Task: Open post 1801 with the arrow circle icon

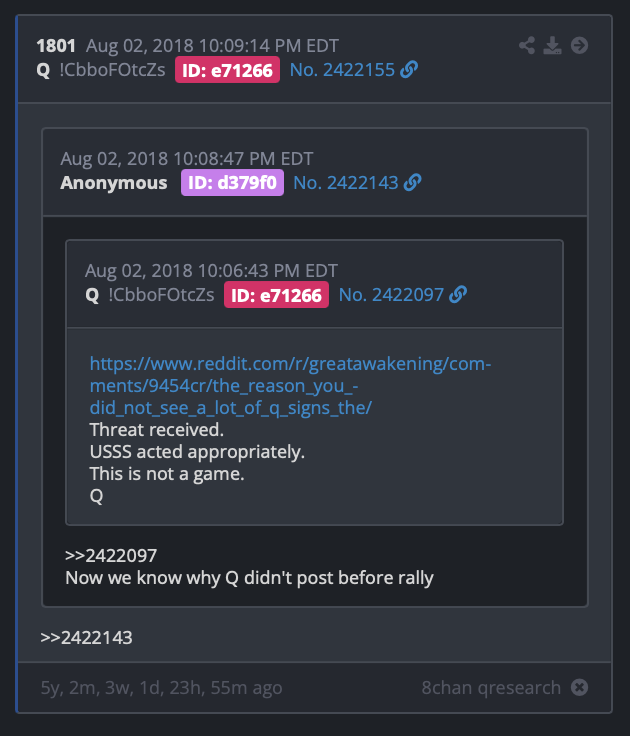Action: (579, 46)
